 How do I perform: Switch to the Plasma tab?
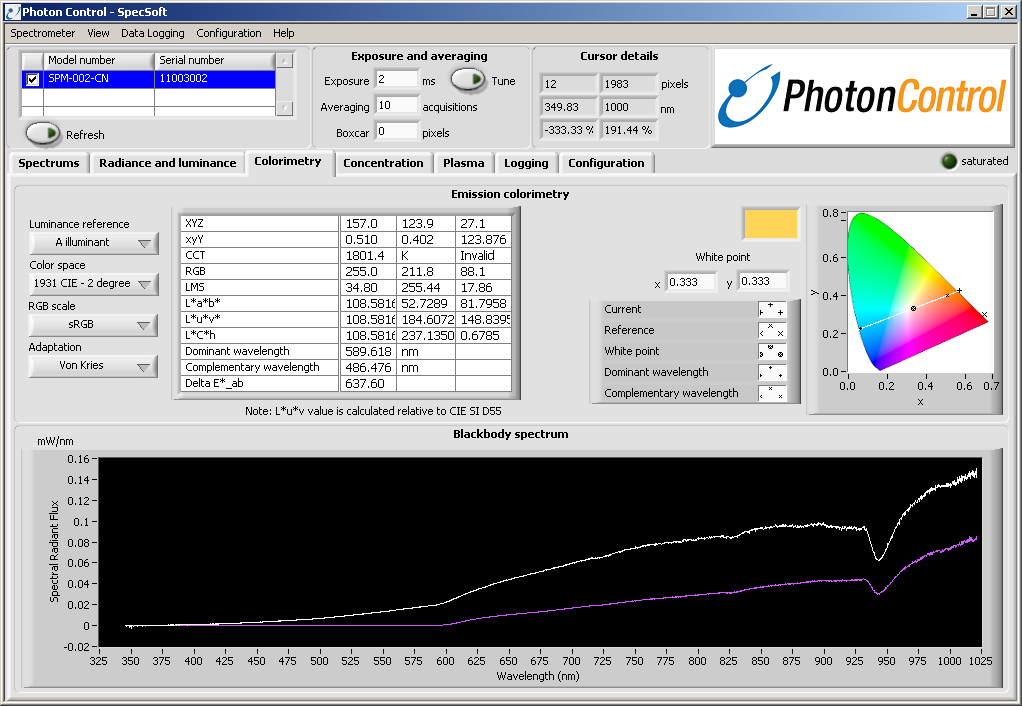[x=463, y=163]
